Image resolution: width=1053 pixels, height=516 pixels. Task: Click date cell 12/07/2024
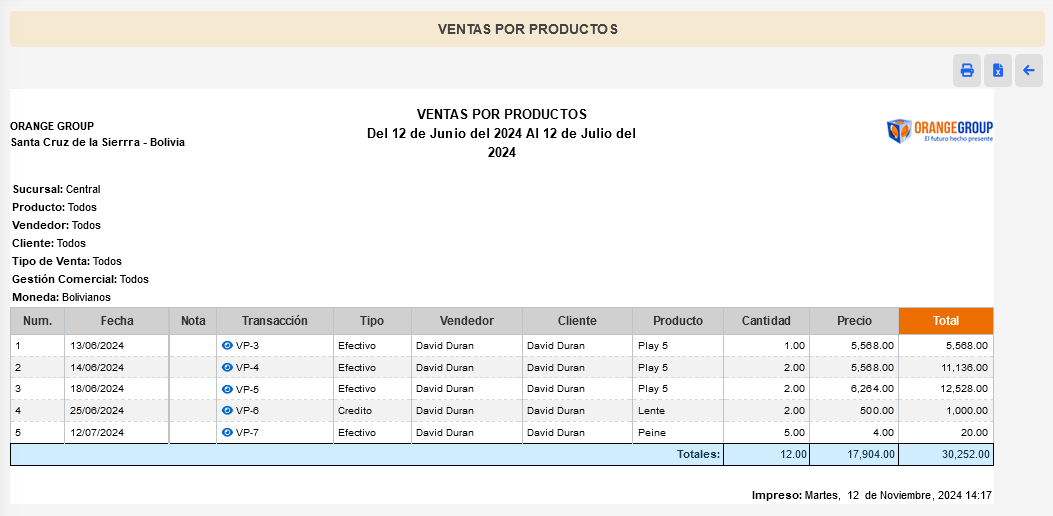click(x=97, y=432)
